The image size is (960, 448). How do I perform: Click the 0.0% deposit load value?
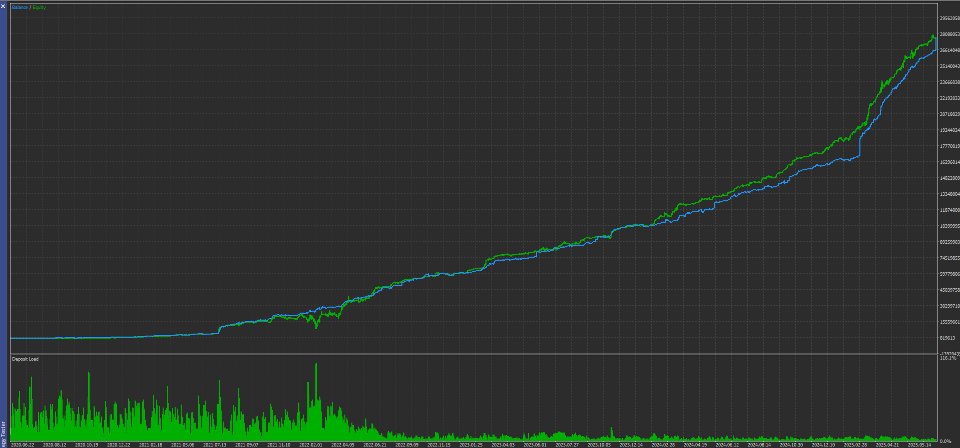coord(945,441)
